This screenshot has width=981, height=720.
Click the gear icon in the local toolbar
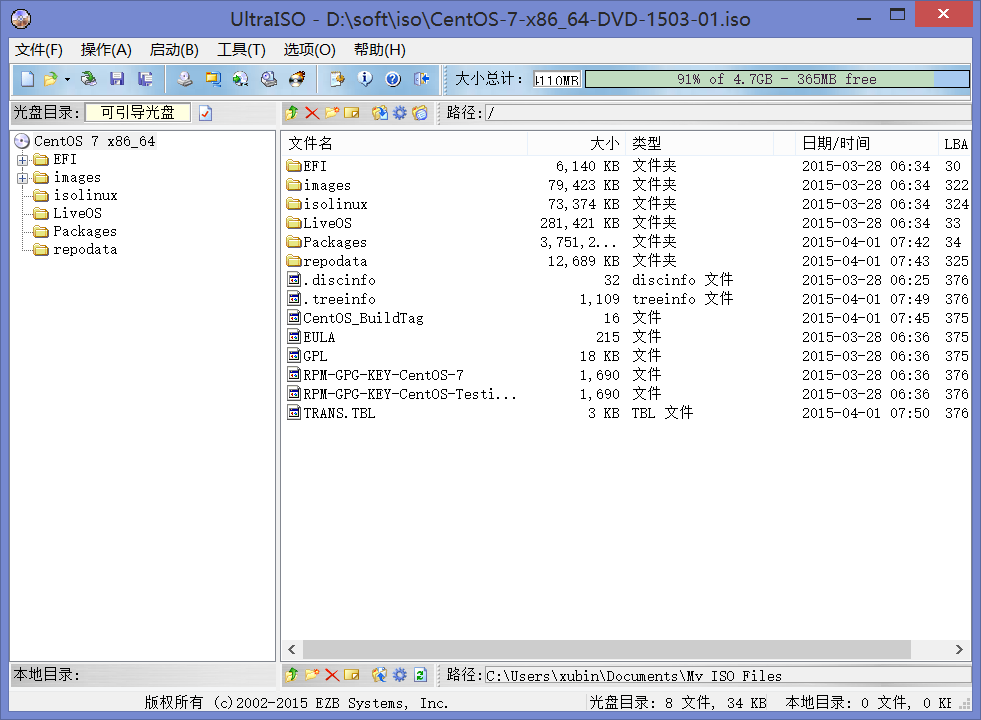point(400,675)
